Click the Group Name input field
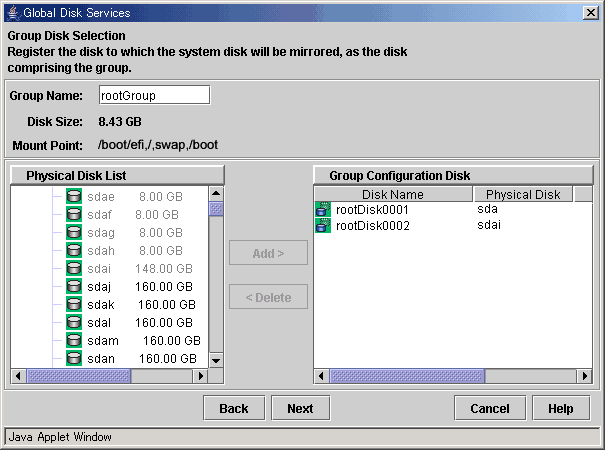605x450 pixels. pos(154,95)
